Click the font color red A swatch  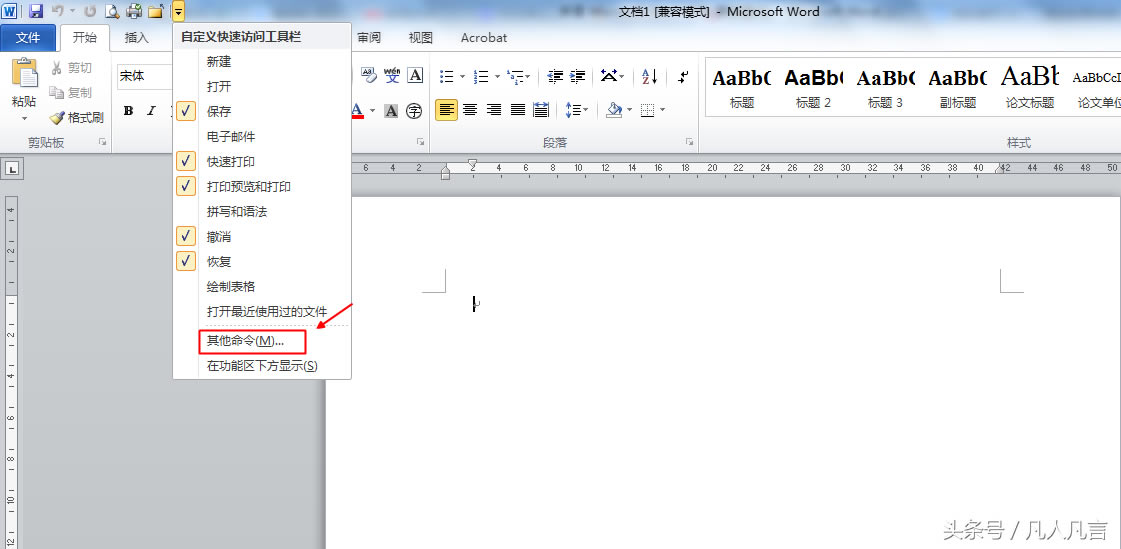(357, 110)
